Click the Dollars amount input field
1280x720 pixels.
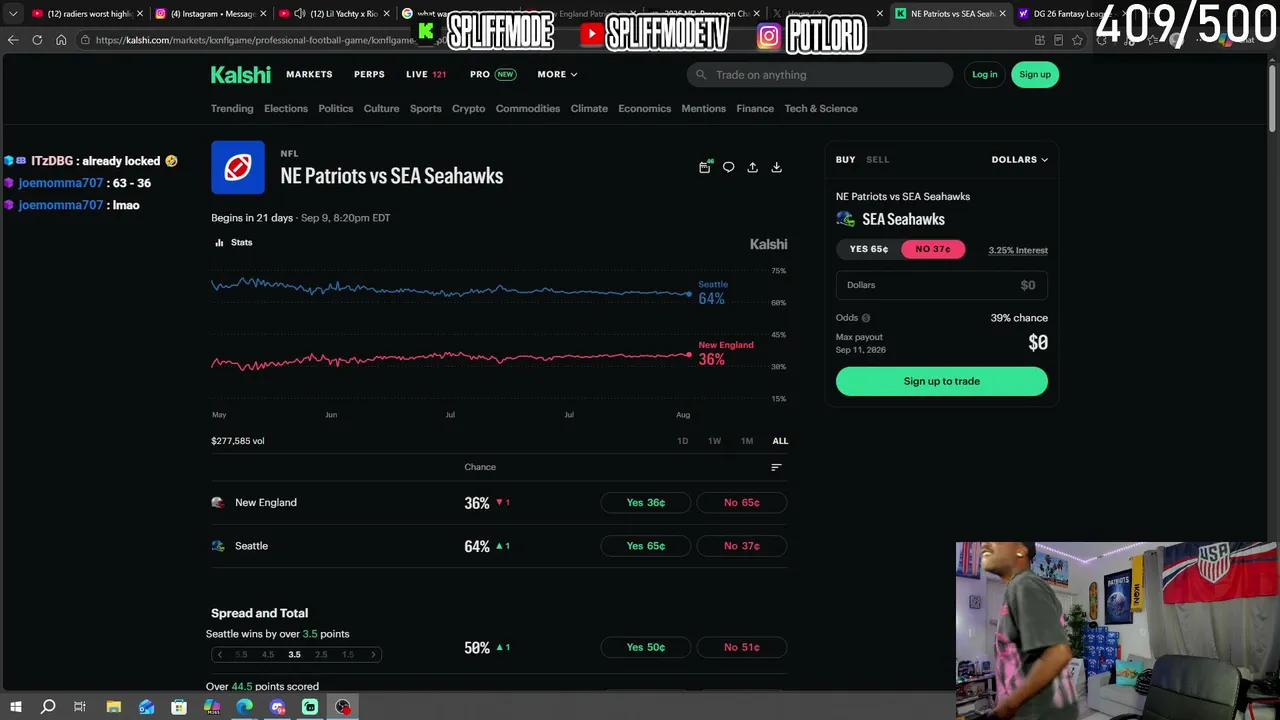[942, 285]
